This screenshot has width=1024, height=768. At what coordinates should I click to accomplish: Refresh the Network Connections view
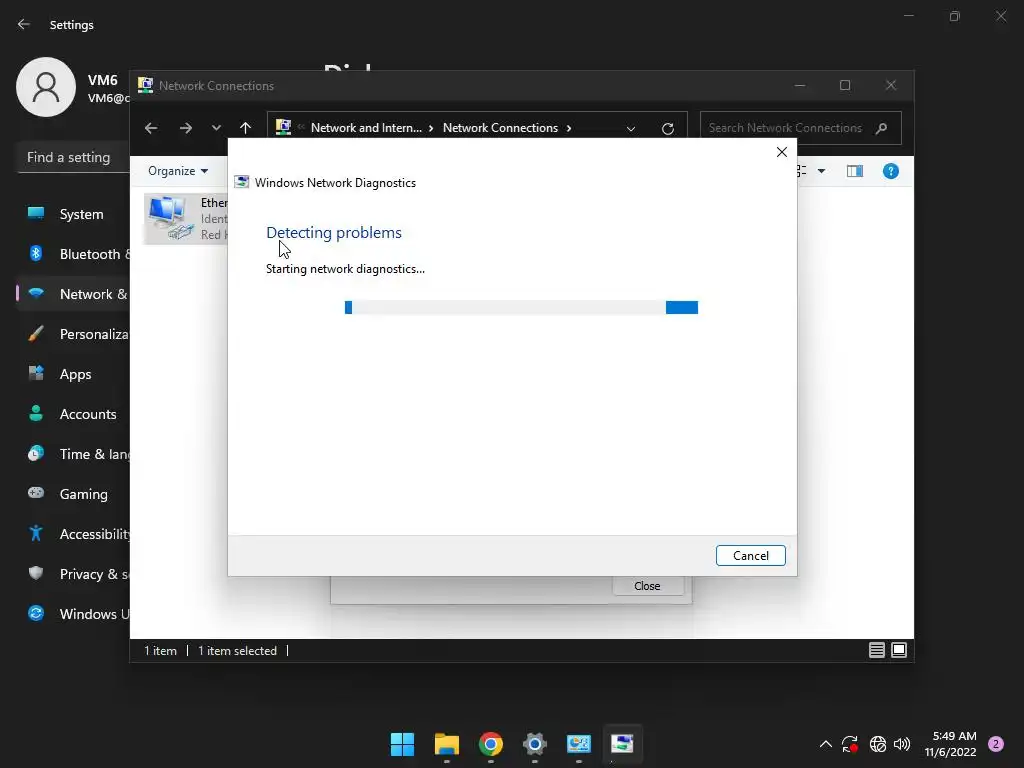667,129
